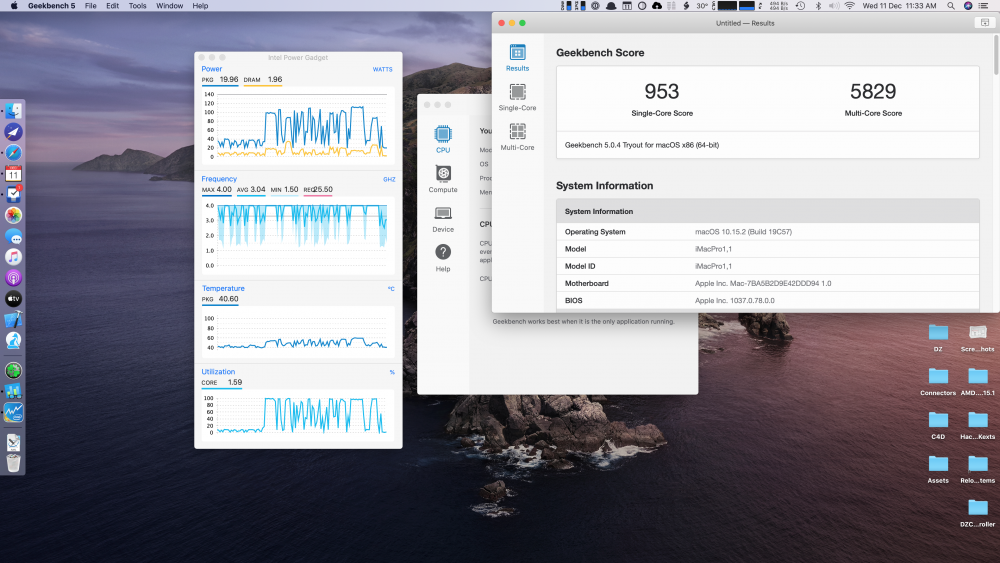Click the 953 single-core score value

click(661, 92)
